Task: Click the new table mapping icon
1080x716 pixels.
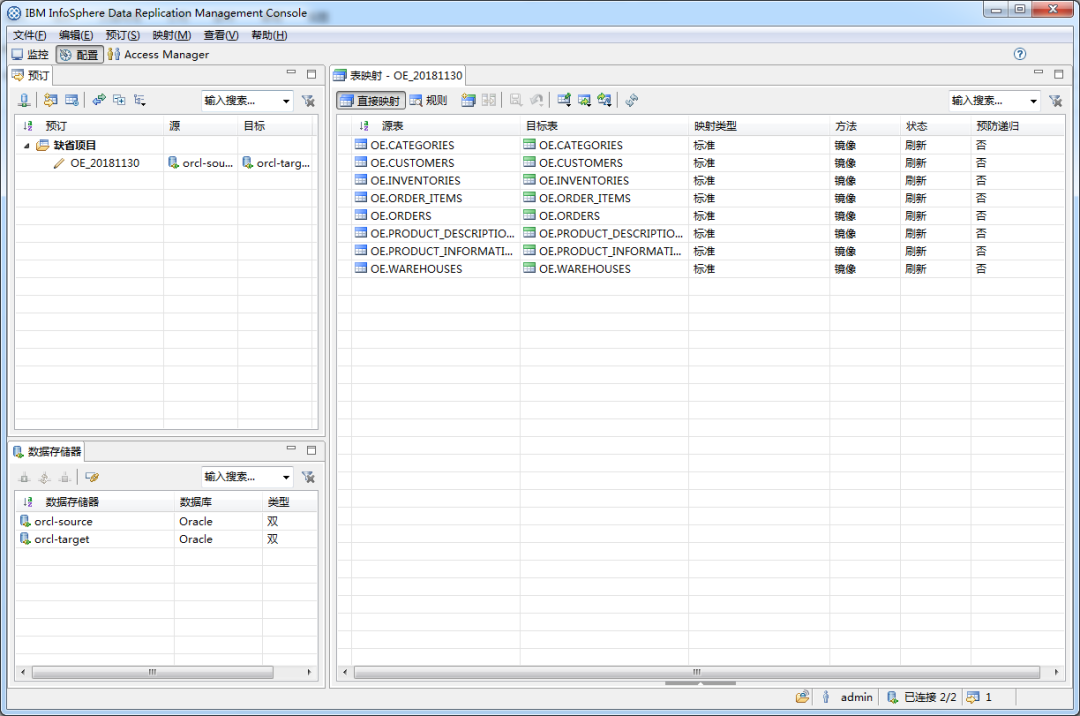Action: coord(468,101)
